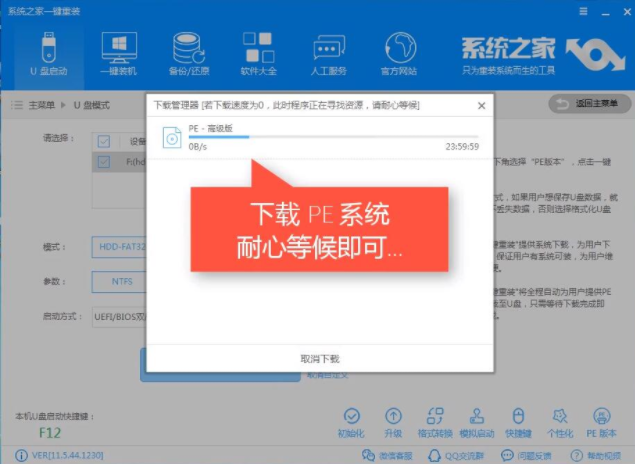Click the 0B/s download speed
The width and height of the screenshot is (635, 464).
click(198, 147)
